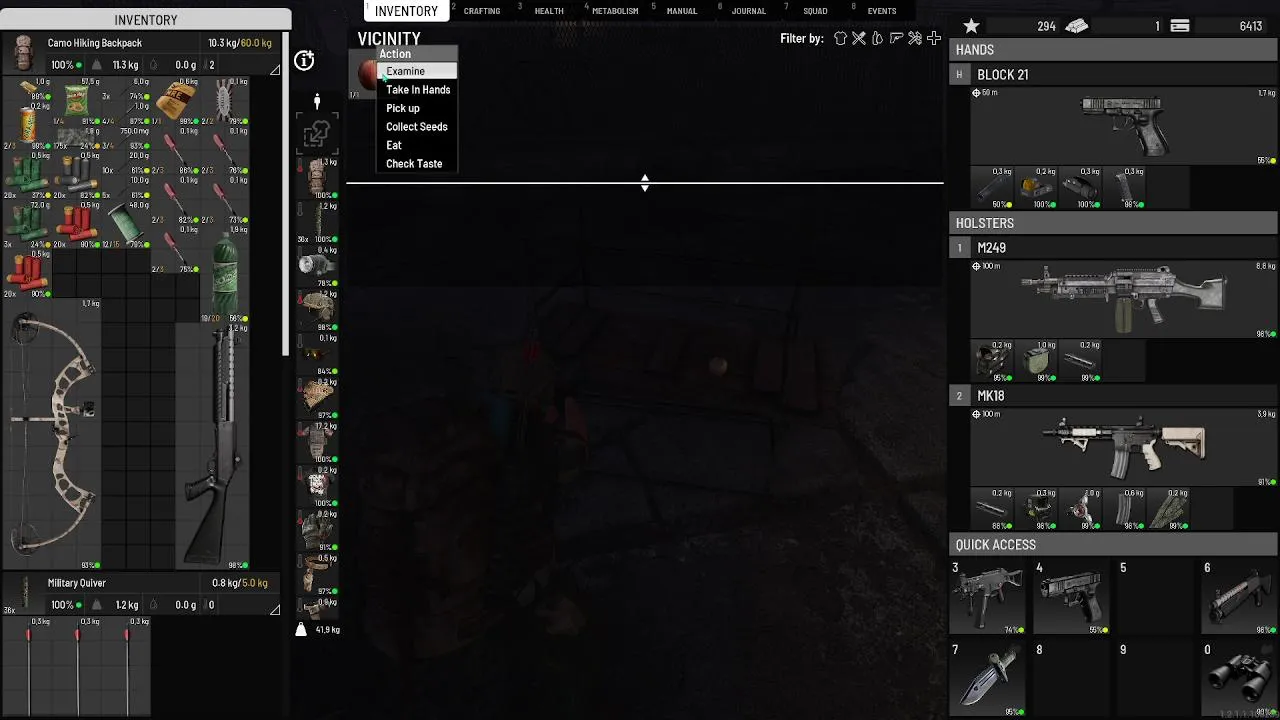
Task: Click the character body figure icon
Action: [317, 101]
